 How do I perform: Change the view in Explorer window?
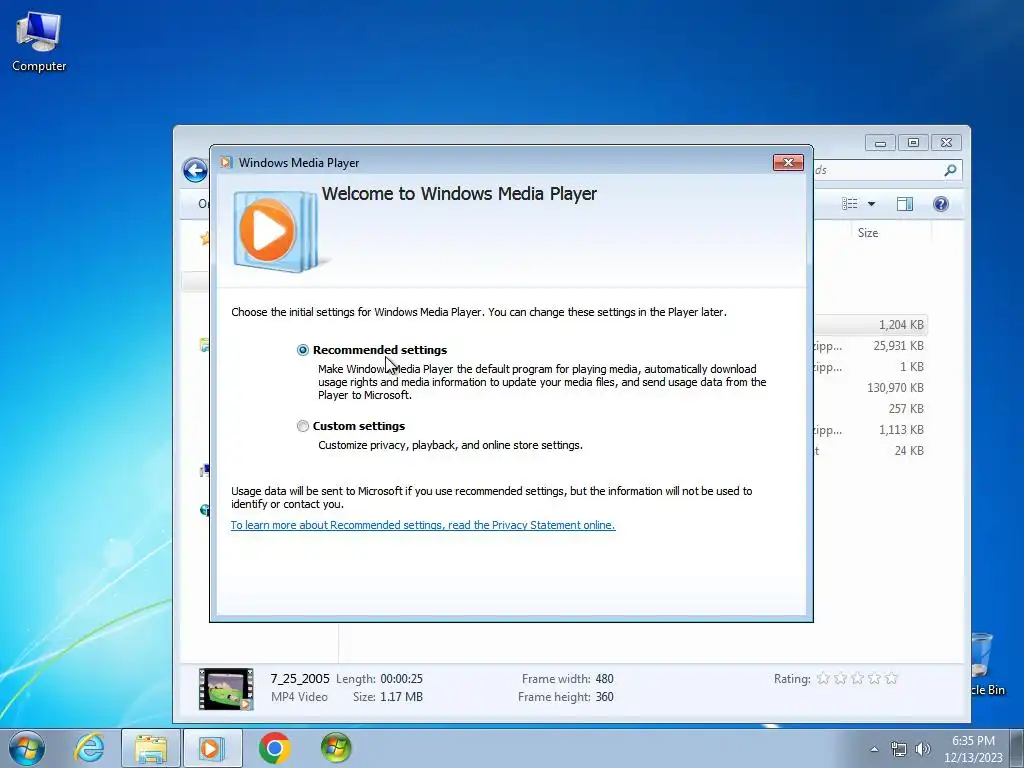tap(850, 204)
